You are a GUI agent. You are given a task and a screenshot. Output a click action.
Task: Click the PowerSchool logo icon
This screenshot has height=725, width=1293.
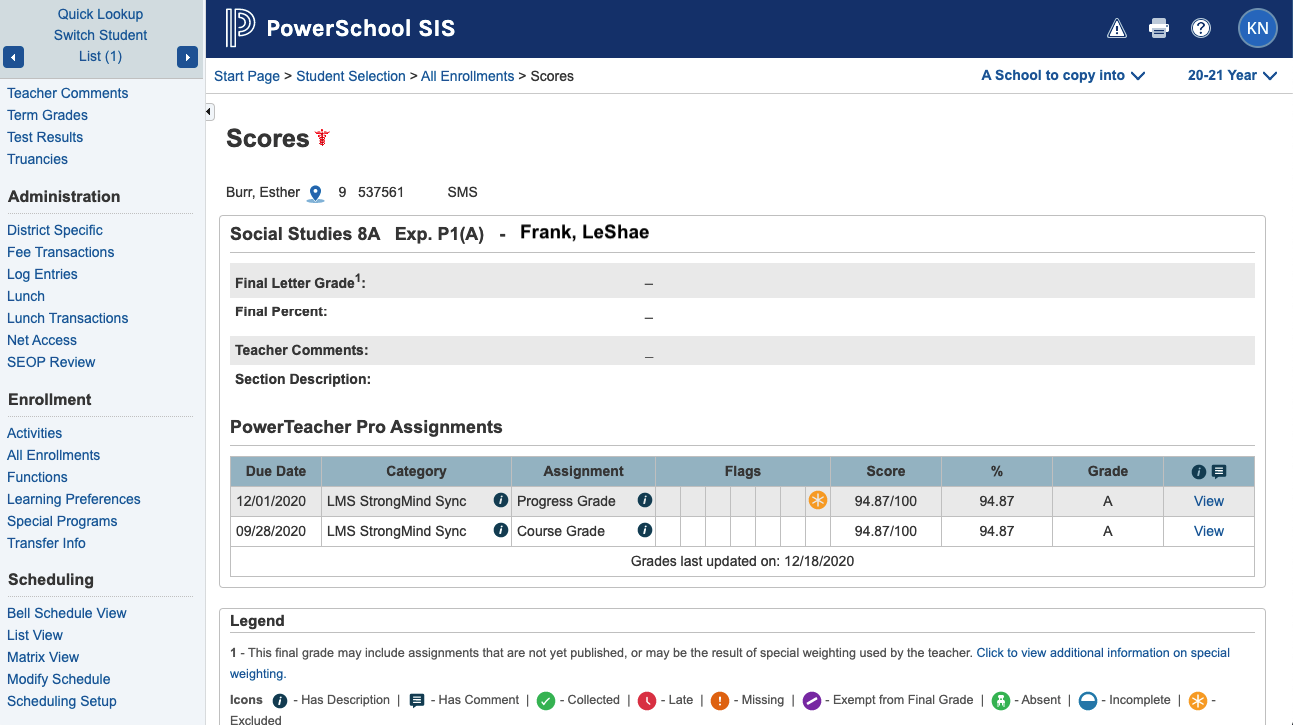click(240, 28)
